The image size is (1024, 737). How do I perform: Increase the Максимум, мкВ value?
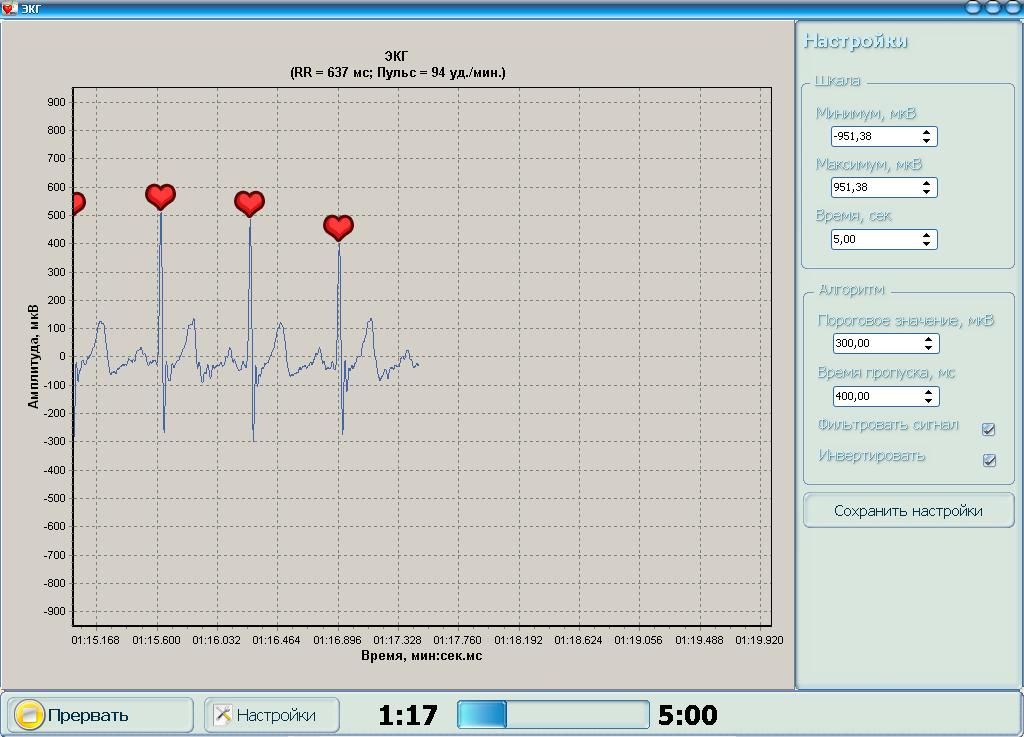pos(927,183)
